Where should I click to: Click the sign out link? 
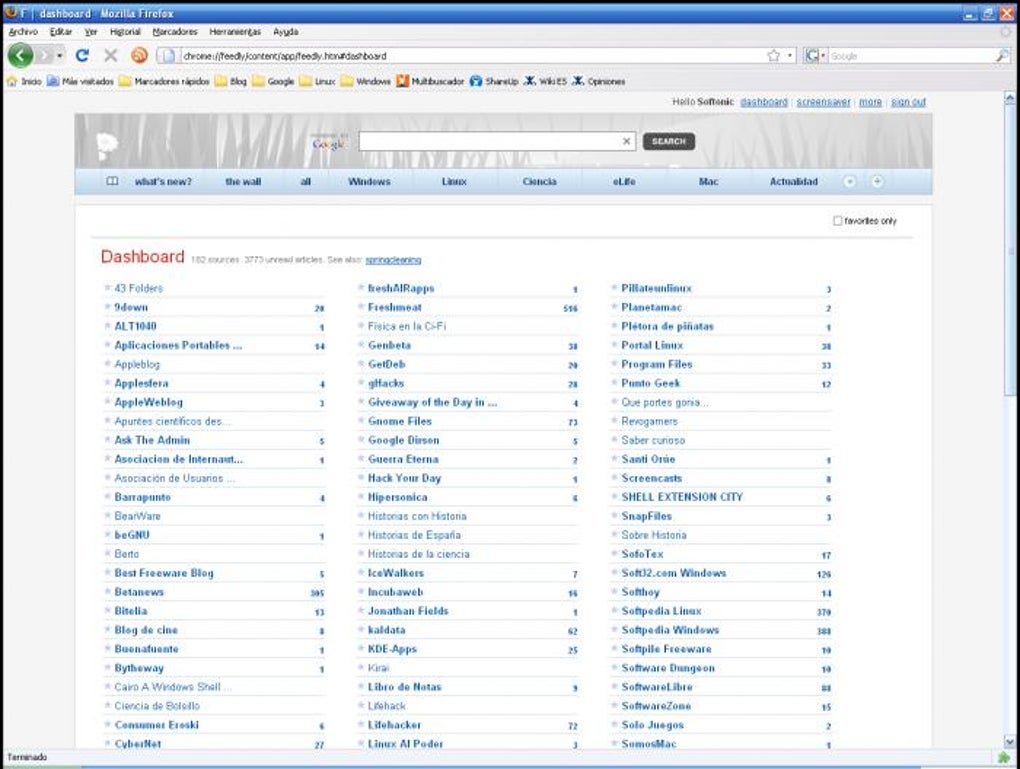click(908, 102)
